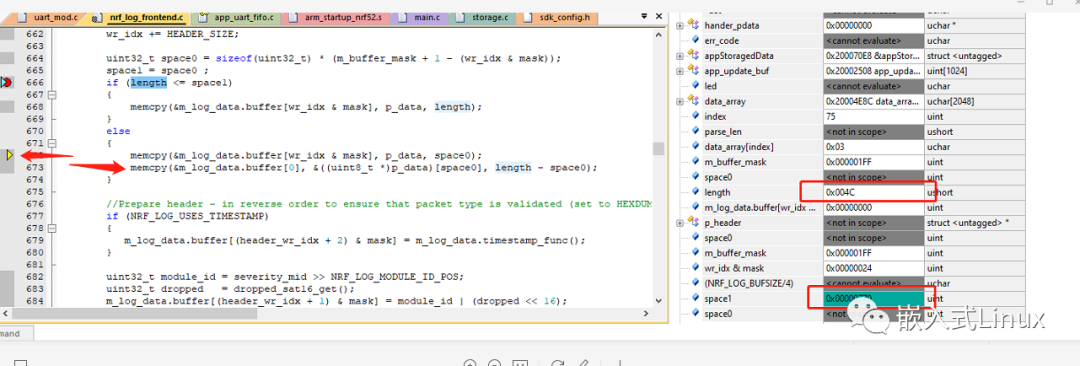Image resolution: width=1080 pixels, height=366 pixels.
Task: Click the uchar[2048] type cell
Action: (975, 101)
